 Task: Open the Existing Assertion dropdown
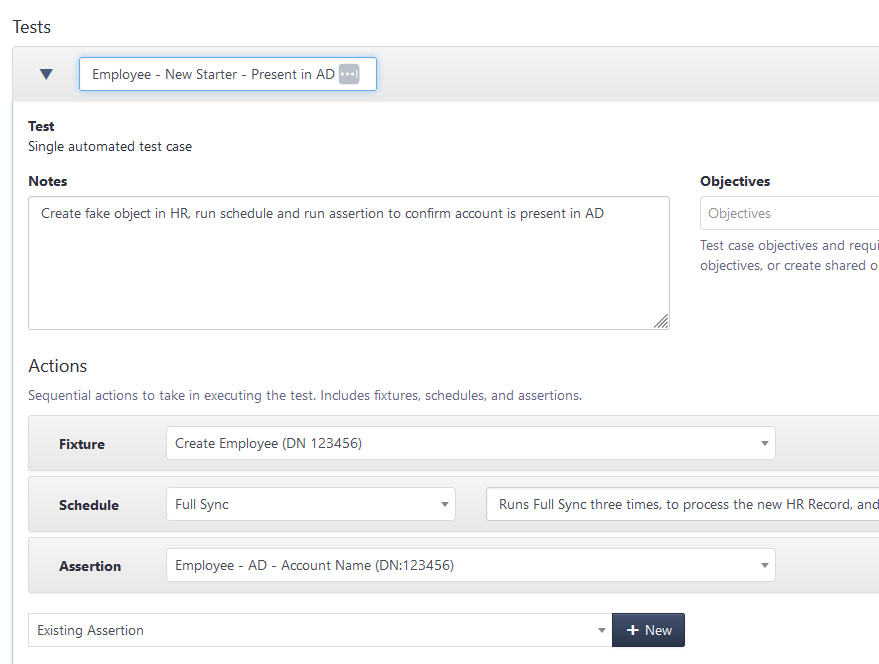pyautogui.click(x=320, y=630)
